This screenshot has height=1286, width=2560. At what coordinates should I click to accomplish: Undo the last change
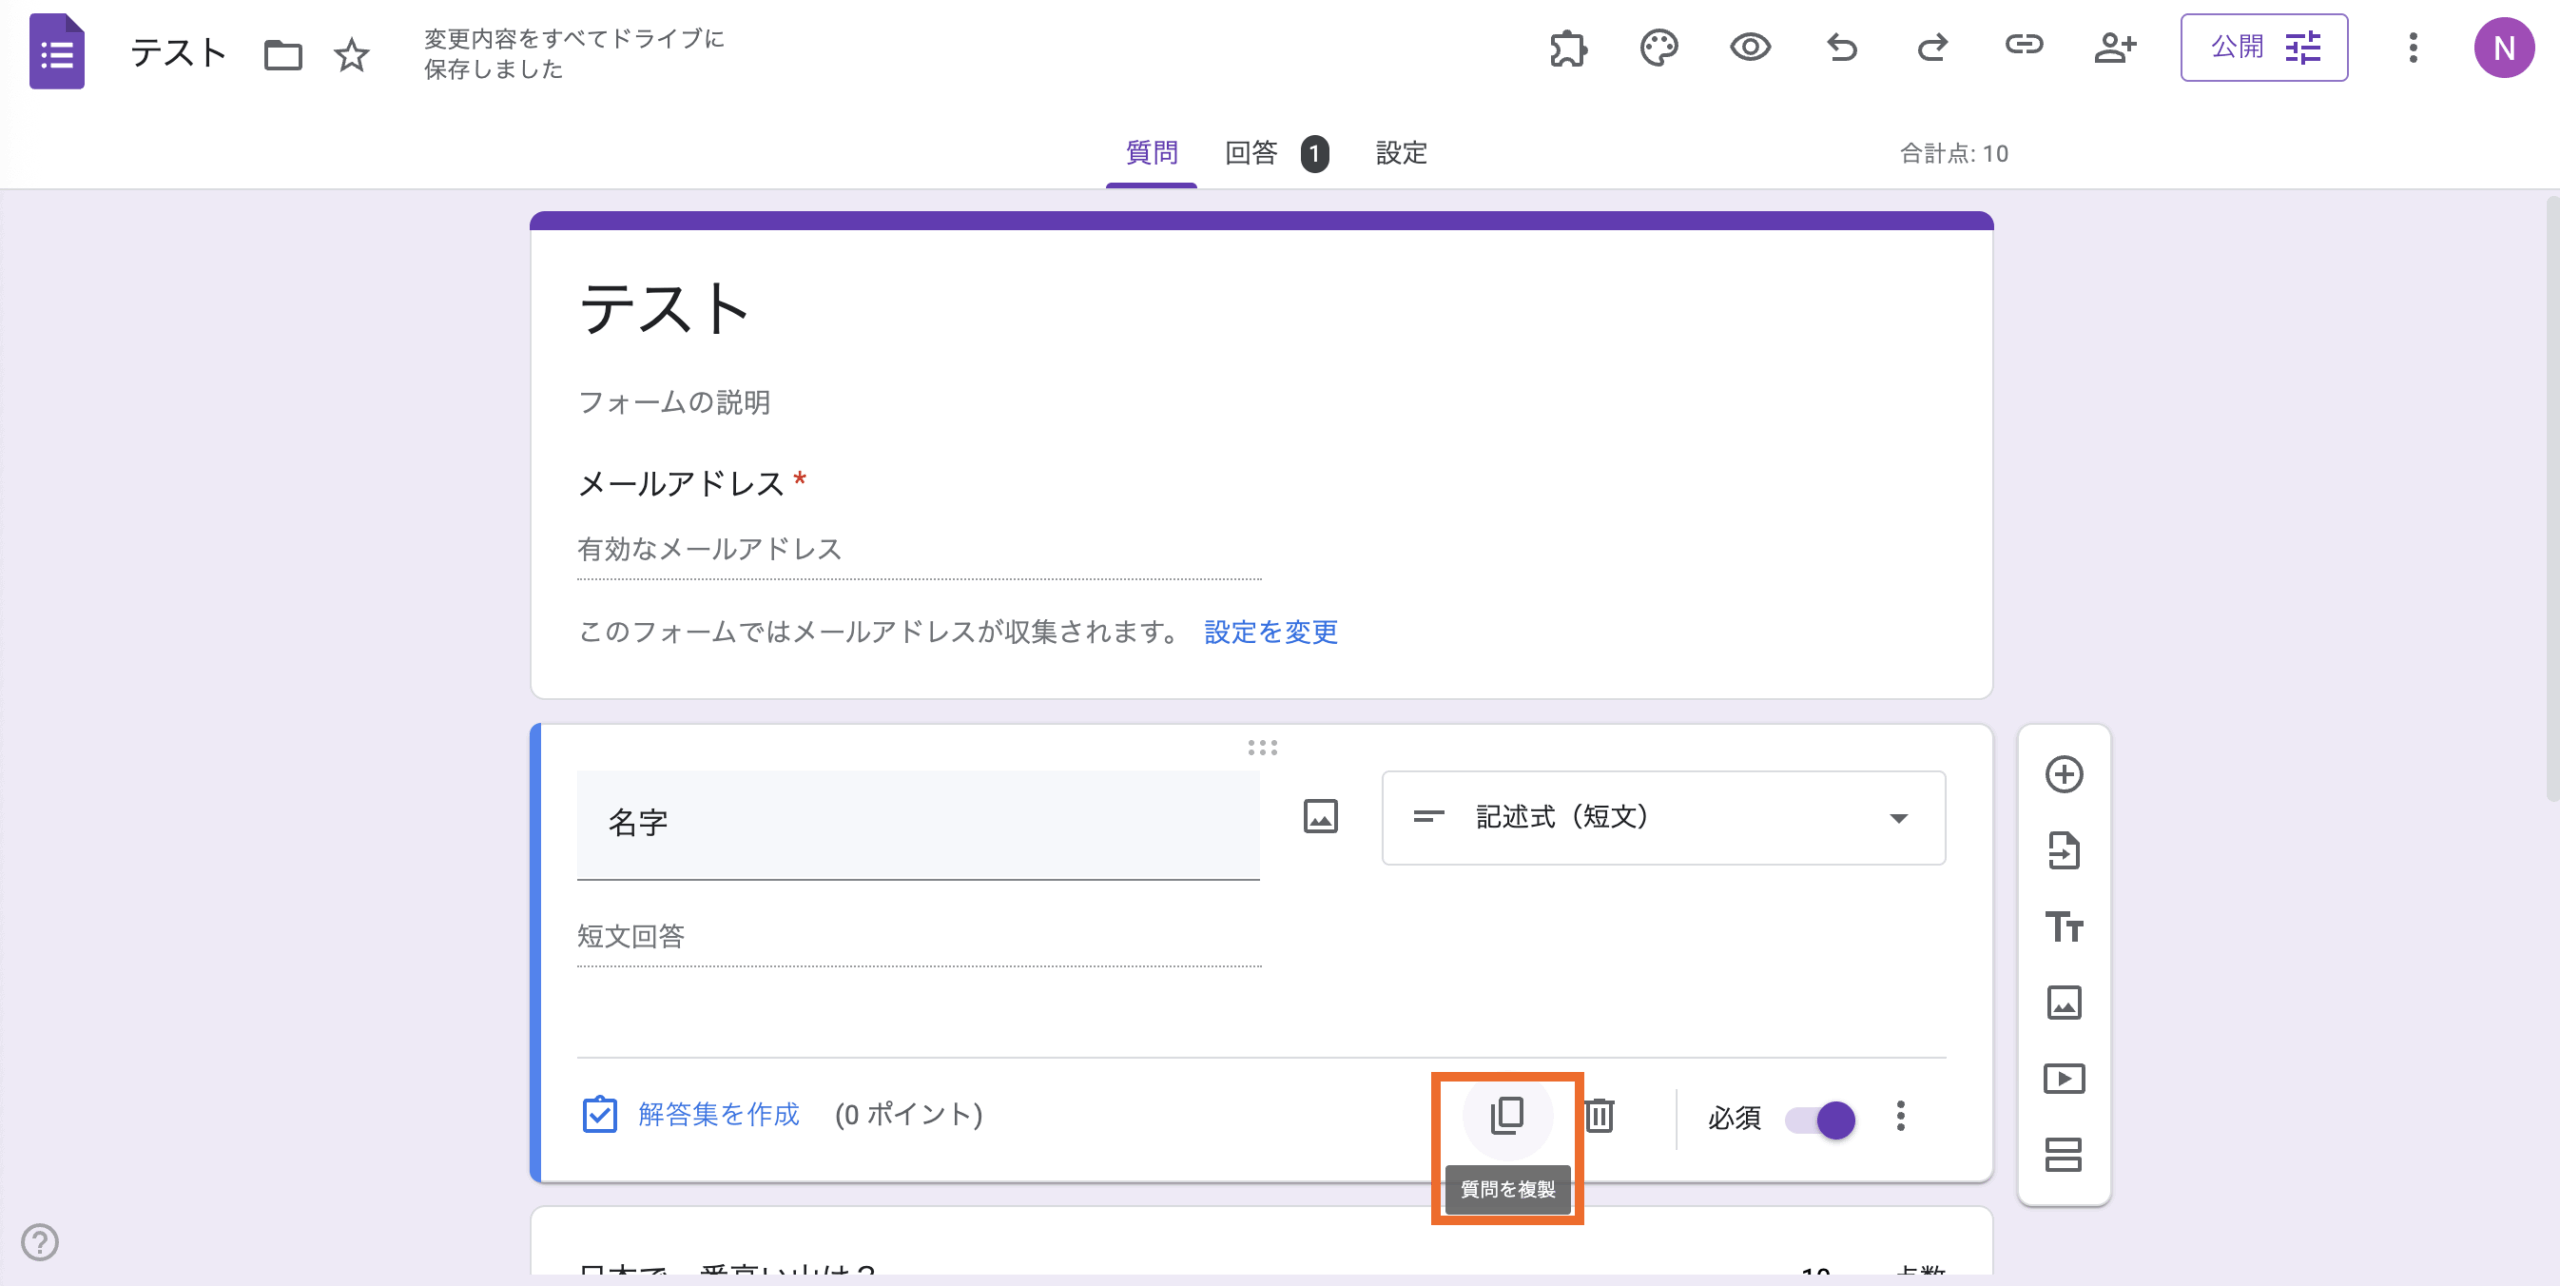[x=1840, y=48]
